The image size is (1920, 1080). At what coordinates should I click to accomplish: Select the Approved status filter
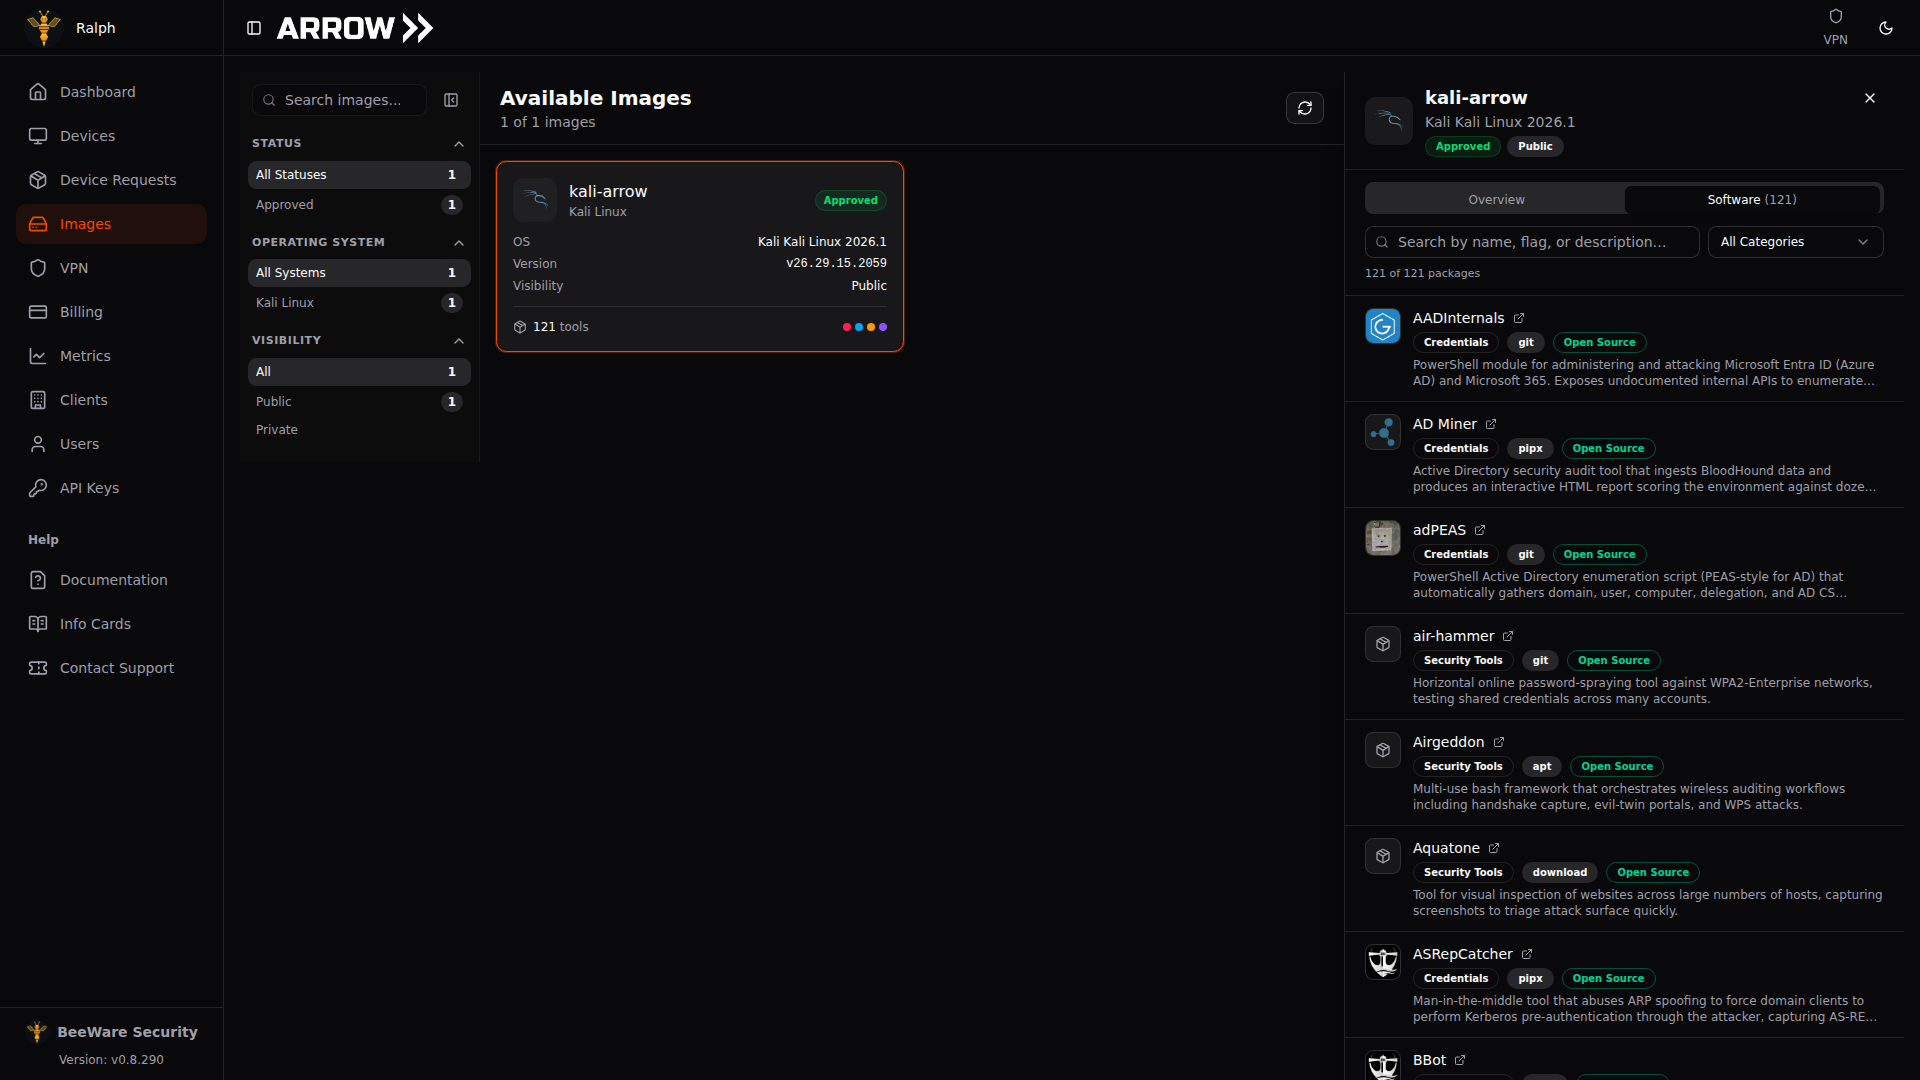[359, 205]
